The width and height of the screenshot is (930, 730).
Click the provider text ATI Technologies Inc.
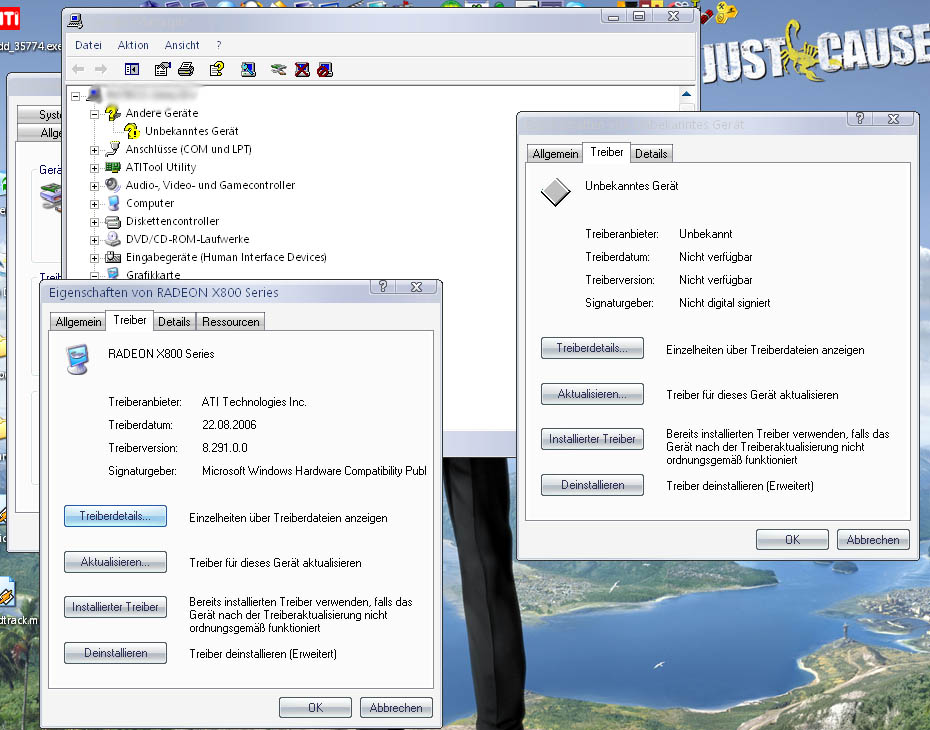point(254,401)
